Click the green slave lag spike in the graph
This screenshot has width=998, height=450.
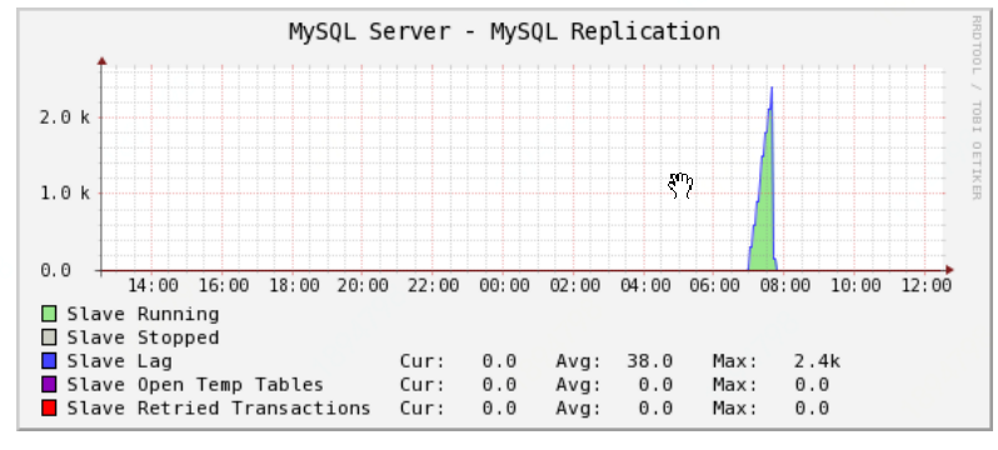tap(764, 216)
